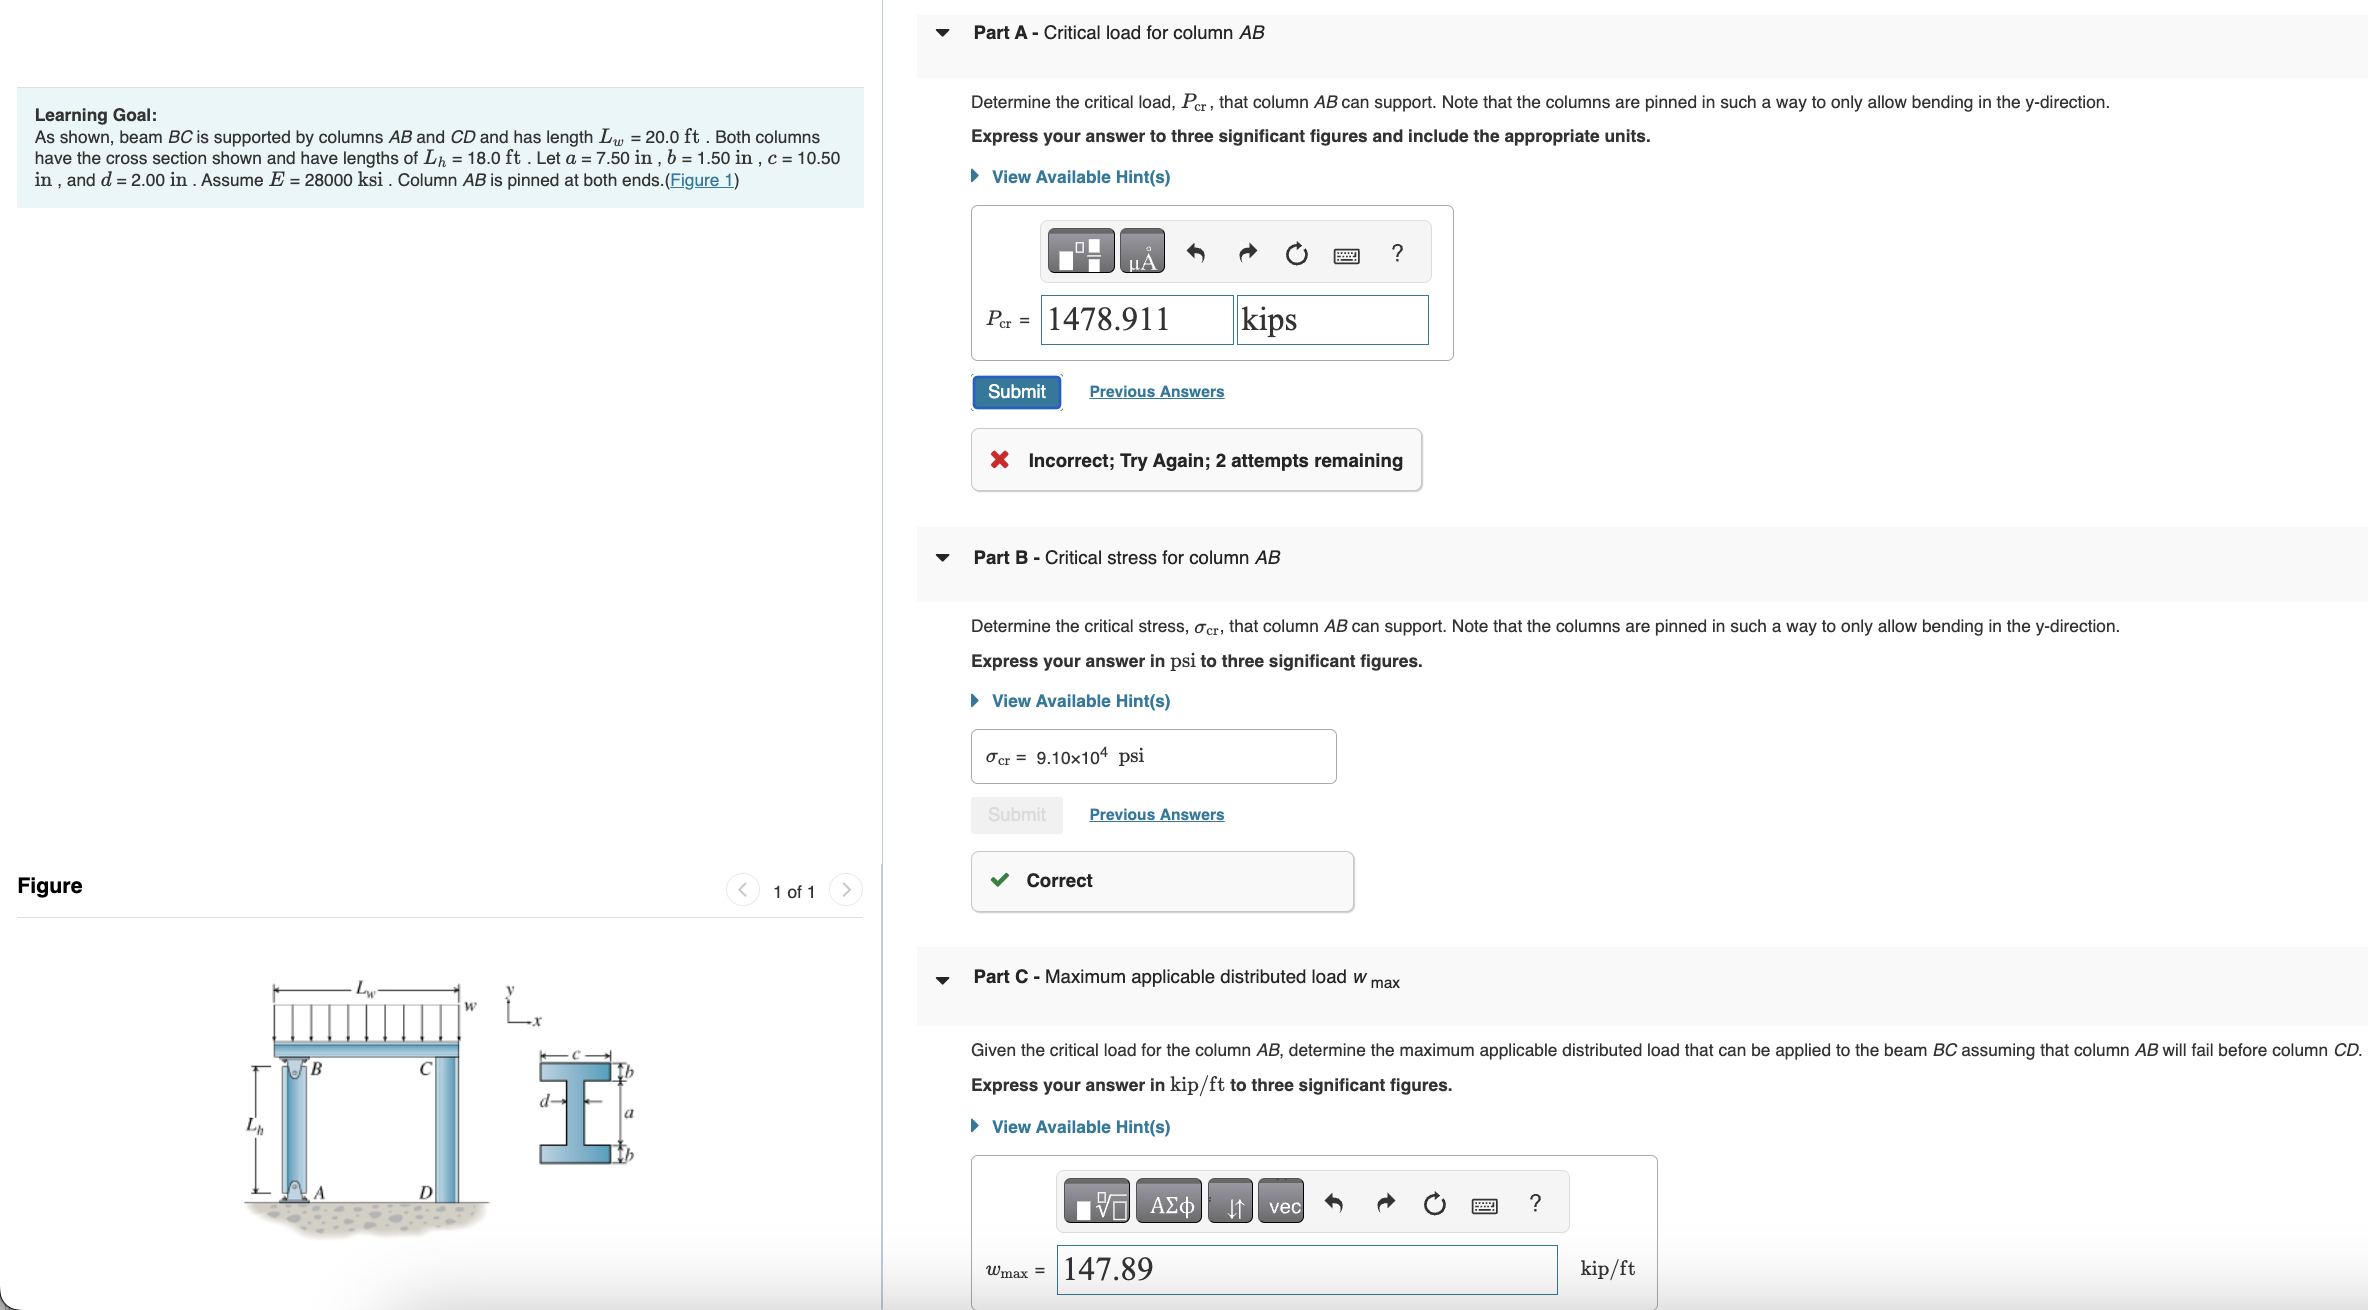Insert a vector using the vec icon
The height and width of the screenshot is (1310, 2368).
1282,1202
